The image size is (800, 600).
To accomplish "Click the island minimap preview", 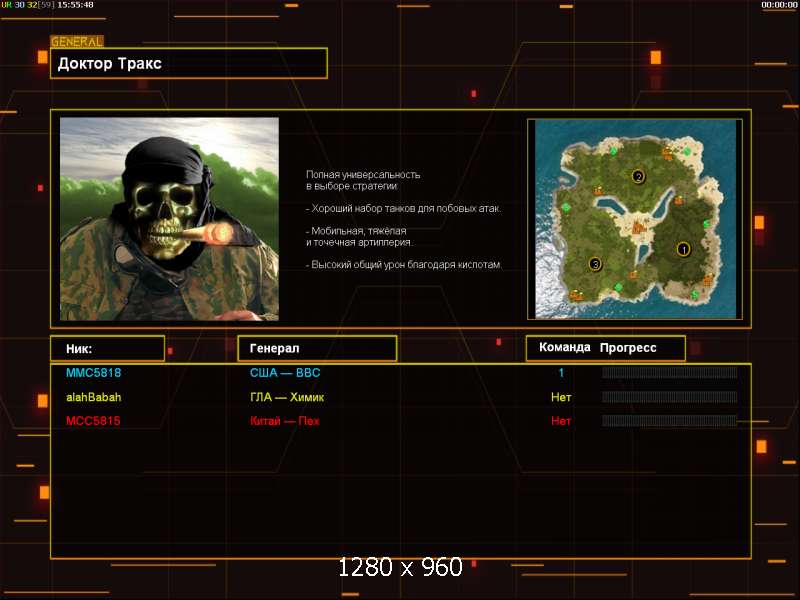I will tap(635, 219).
